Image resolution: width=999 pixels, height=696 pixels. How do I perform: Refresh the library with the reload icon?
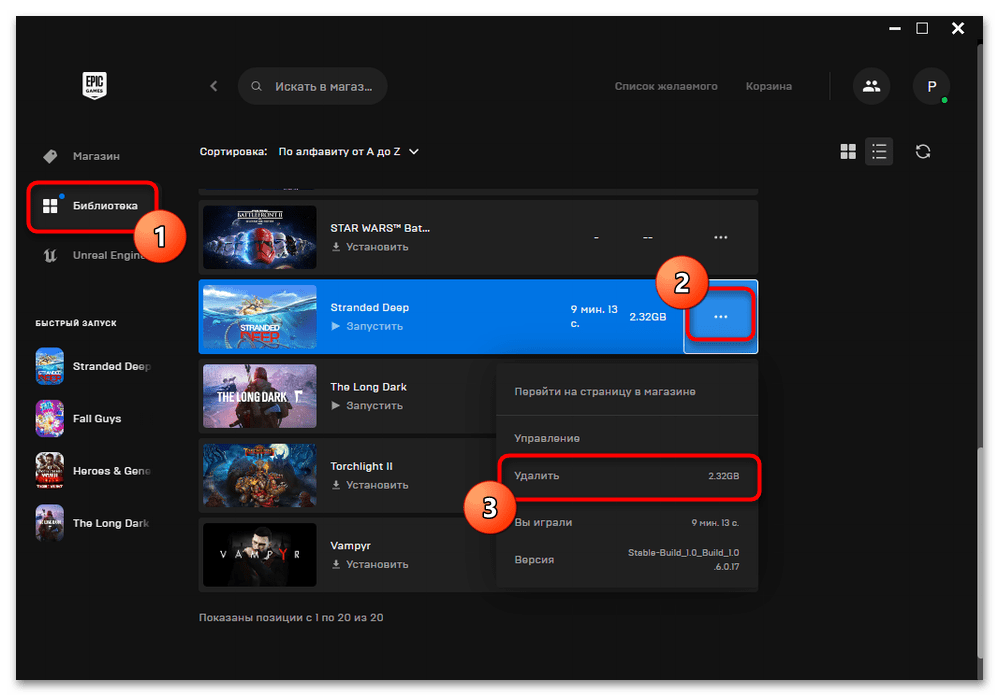pos(923,152)
